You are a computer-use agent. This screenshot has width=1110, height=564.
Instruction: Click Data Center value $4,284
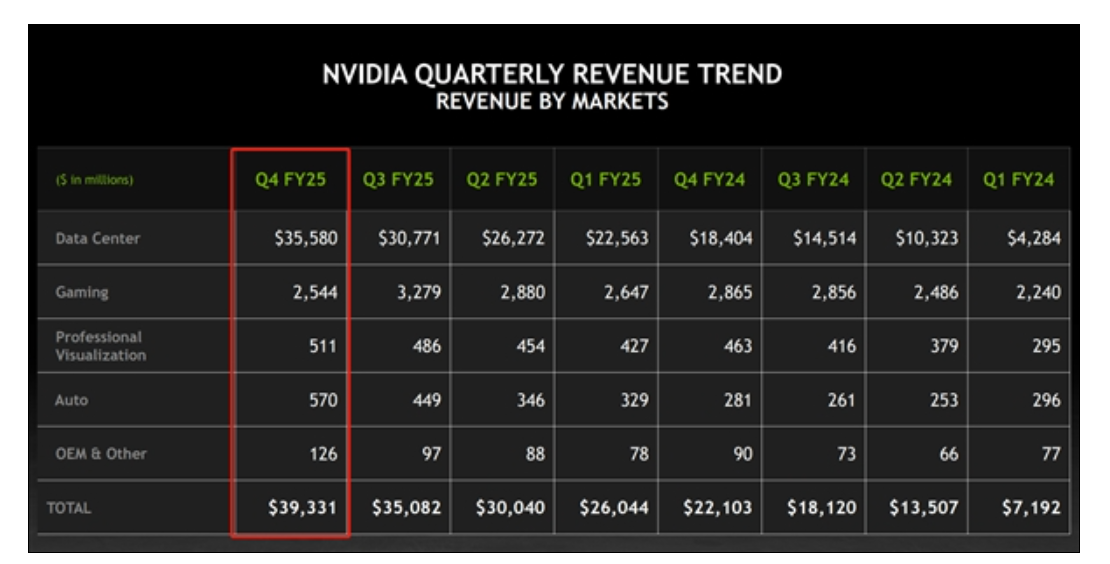click(1034, 238)
